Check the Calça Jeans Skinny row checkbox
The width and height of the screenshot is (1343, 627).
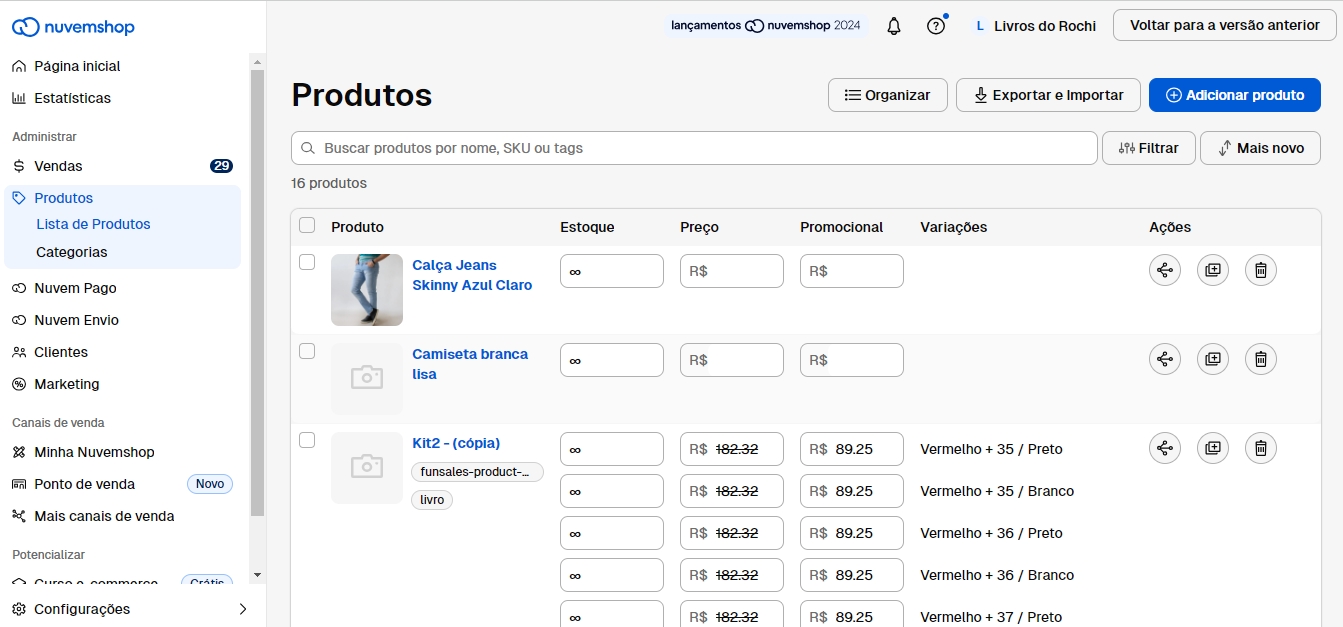(307, 262)
